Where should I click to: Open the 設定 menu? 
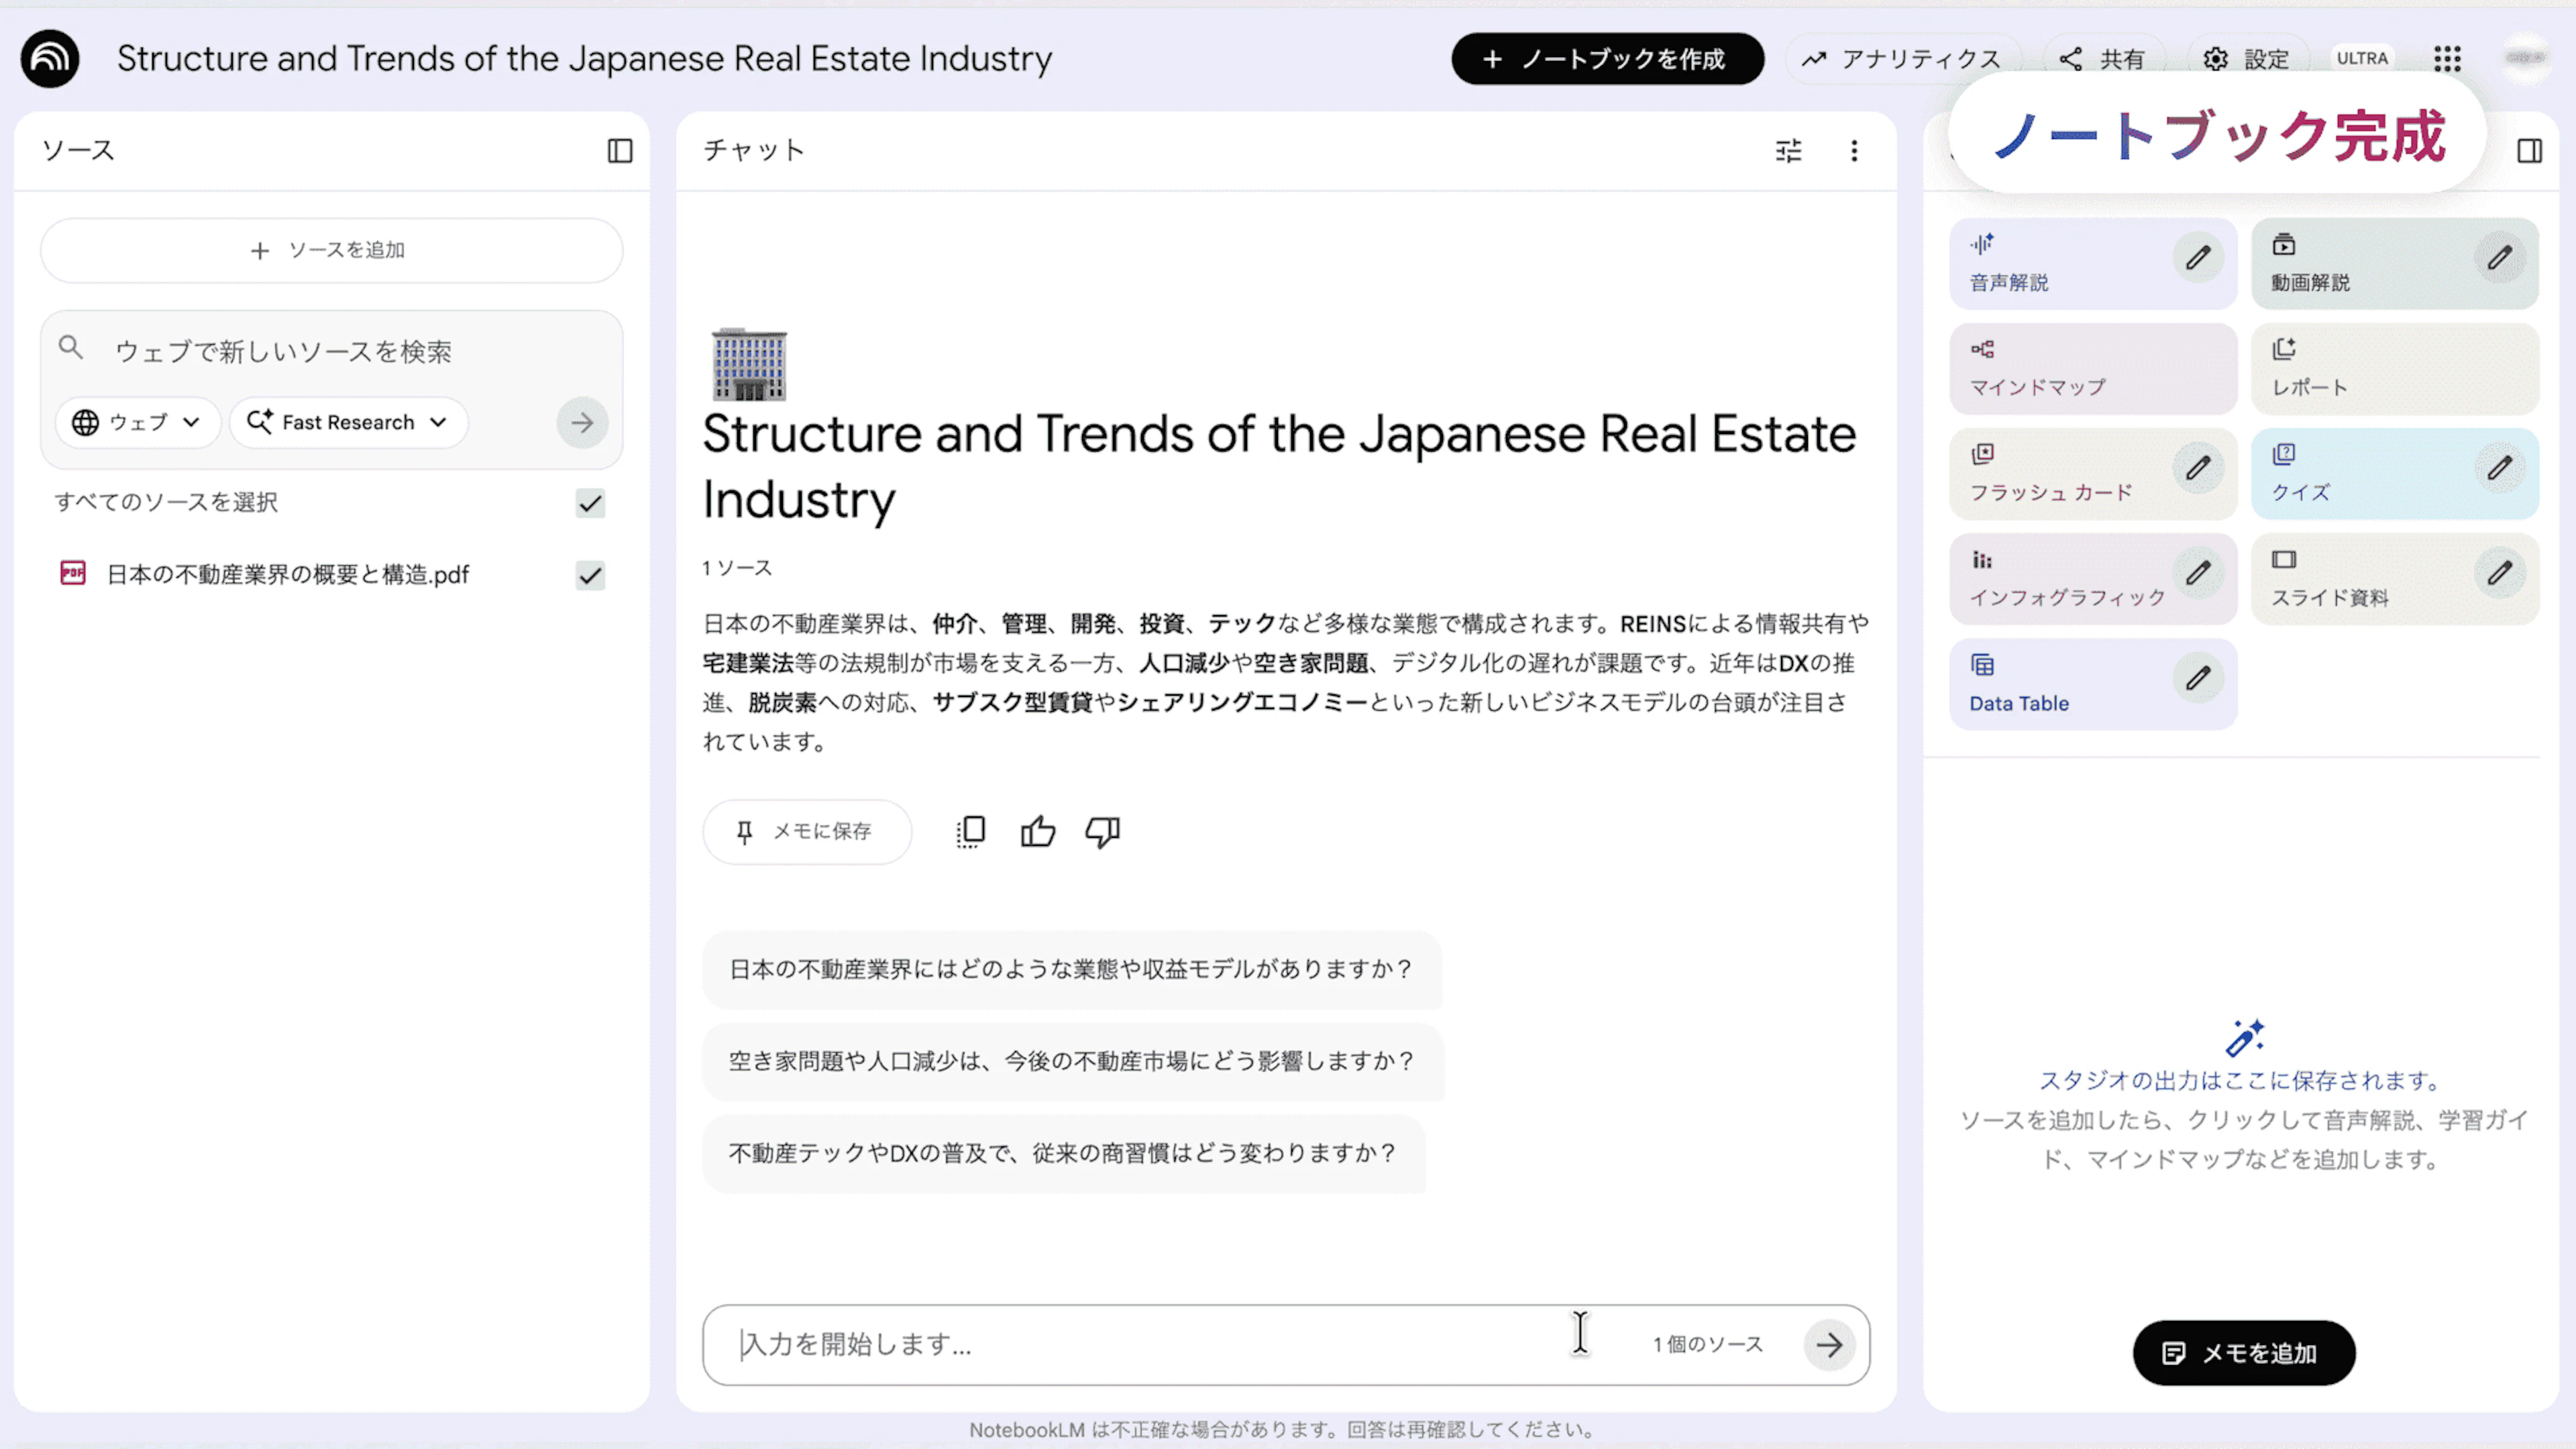(2247, 59)
